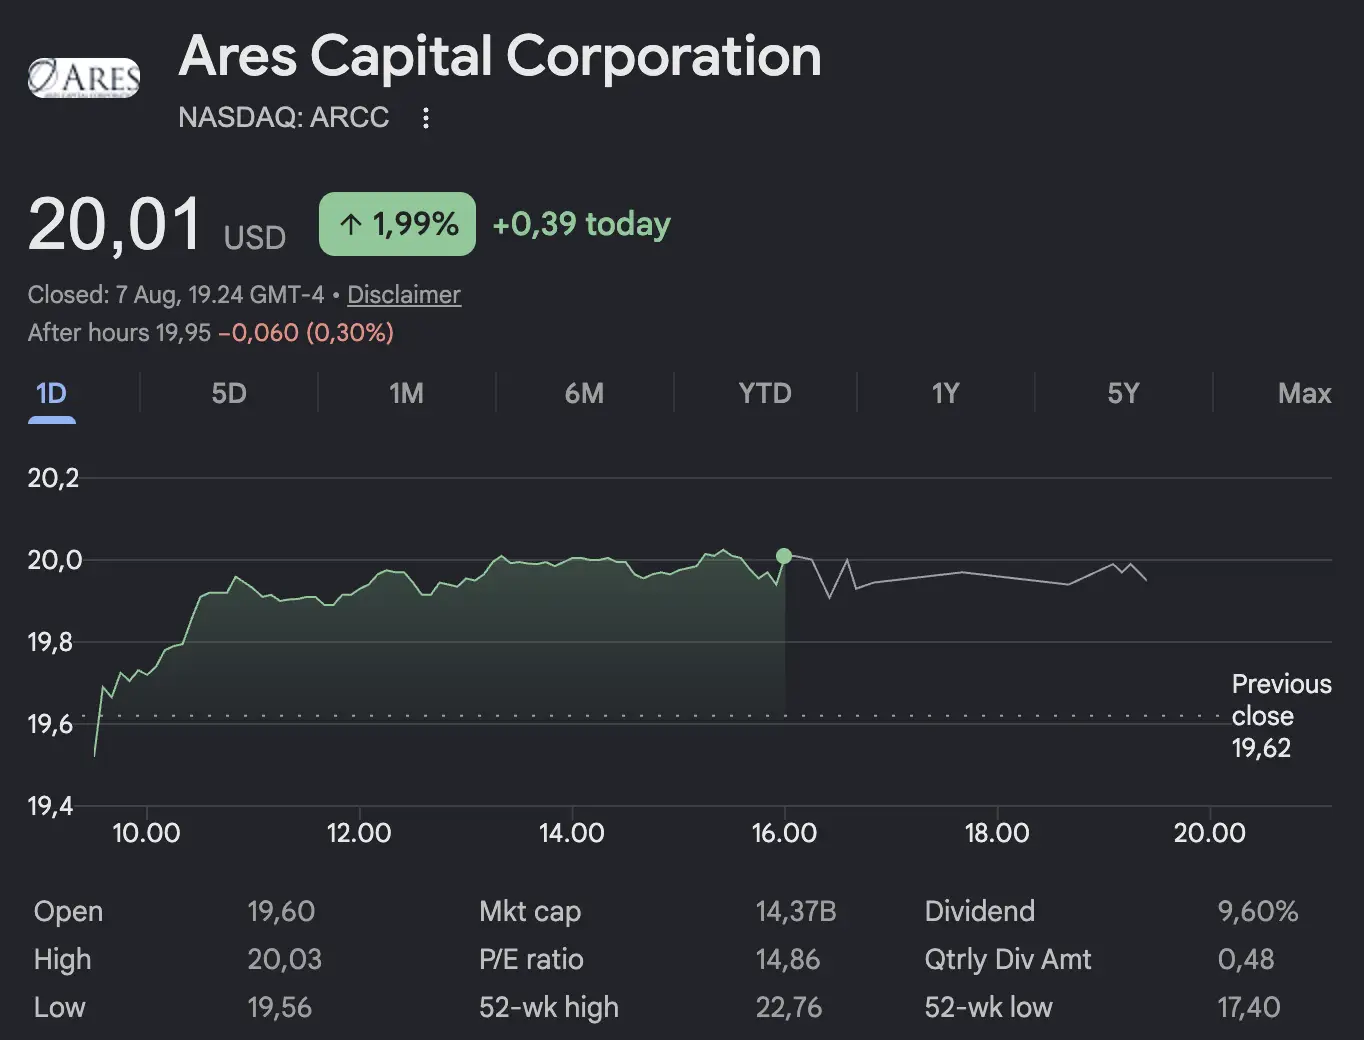The image size is (1364, 1040).
Task: Click the green closing-price dot on chart
Action: pos(784,556)
